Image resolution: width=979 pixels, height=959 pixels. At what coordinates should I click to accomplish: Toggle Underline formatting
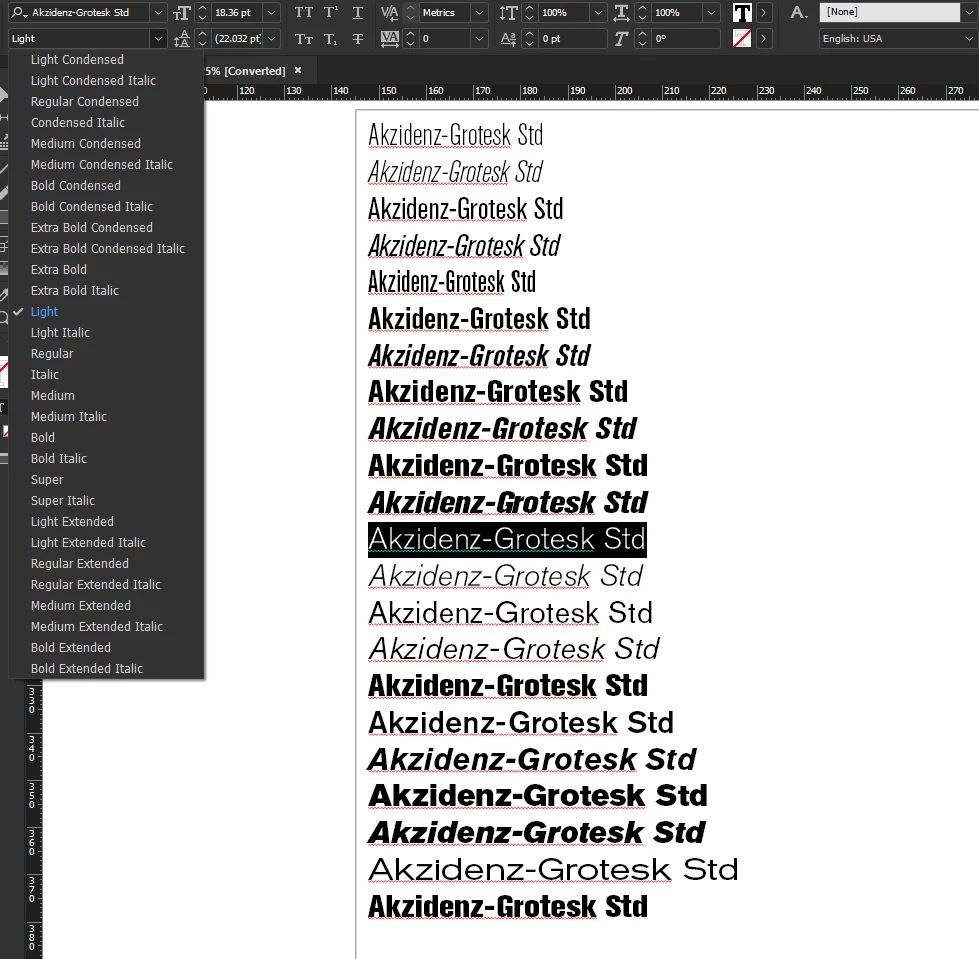coord(358,12)
